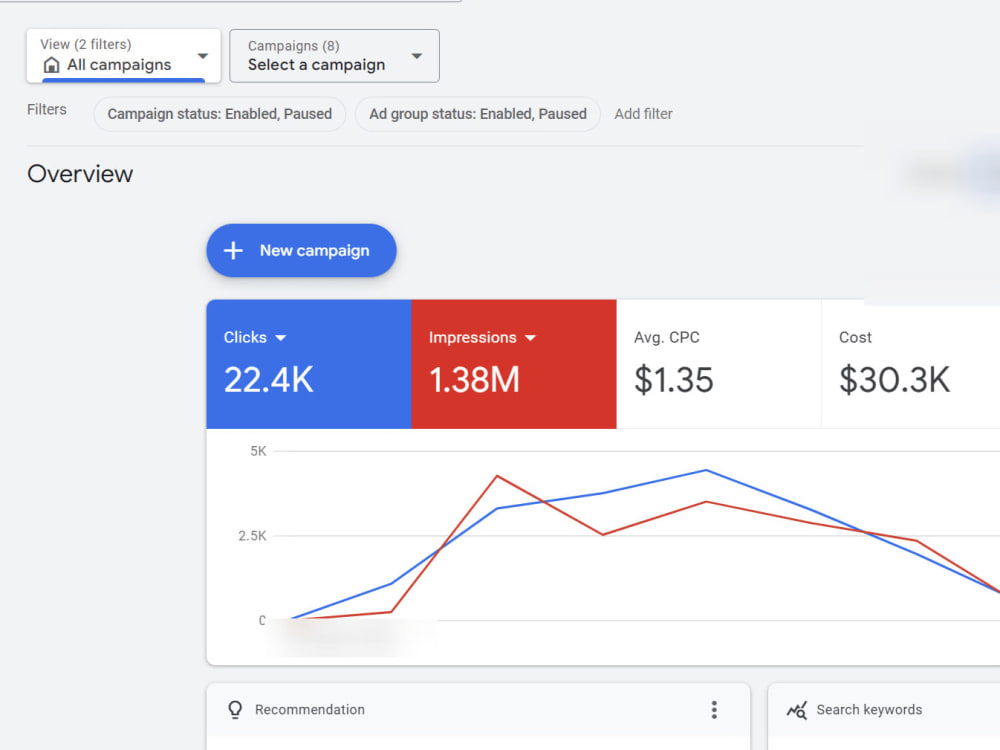Click the 5K axis label on chart
The width and height of the screenshot is (1000, 750).
tap(258, 452)
